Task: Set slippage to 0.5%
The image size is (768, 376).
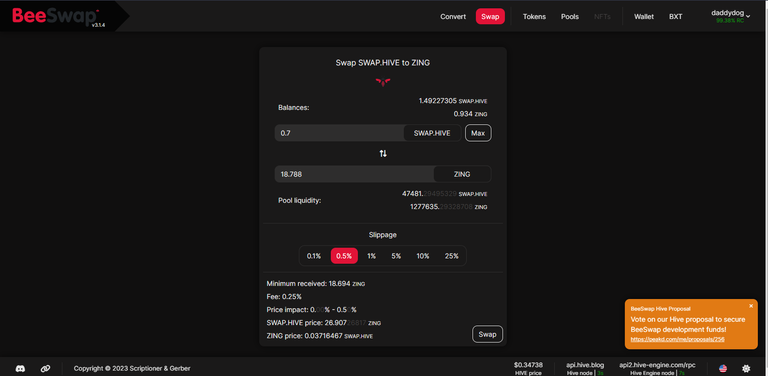Action: [x=344, y=256]
